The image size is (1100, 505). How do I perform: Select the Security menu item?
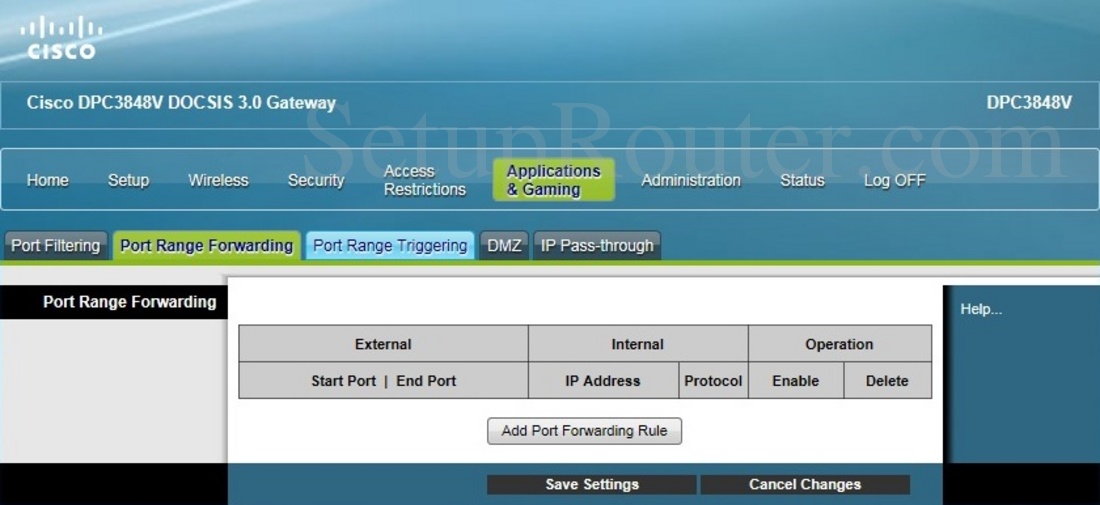click(x=316, y=180)
